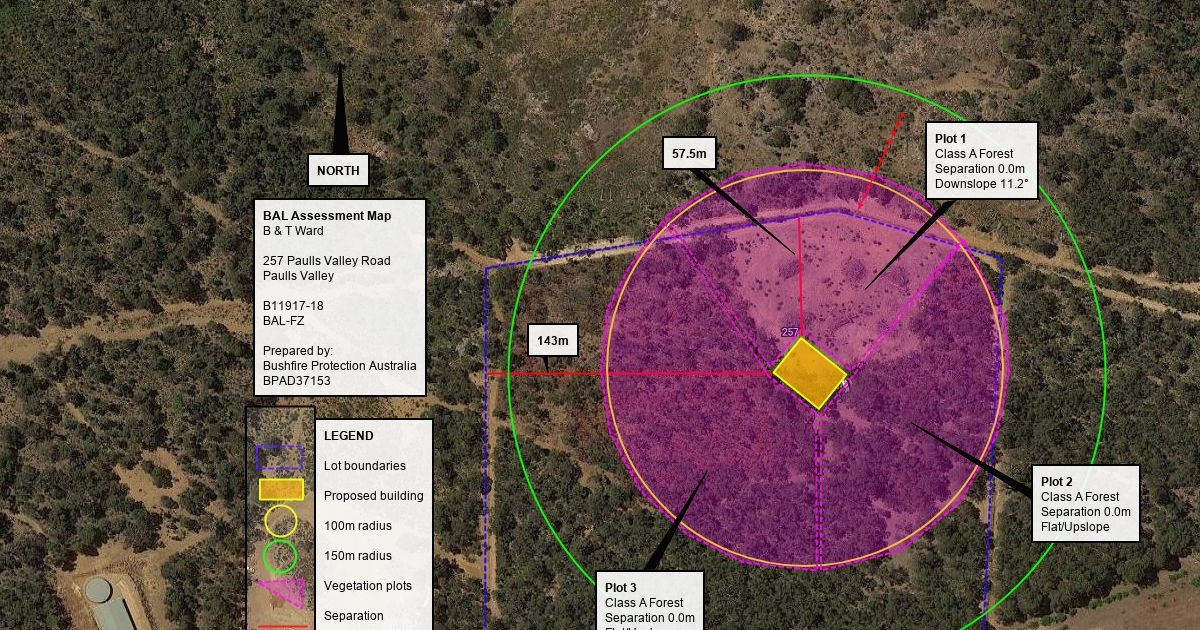Open the Plot 2 callout box
1200x630 pixels.
coord(1085,504)
